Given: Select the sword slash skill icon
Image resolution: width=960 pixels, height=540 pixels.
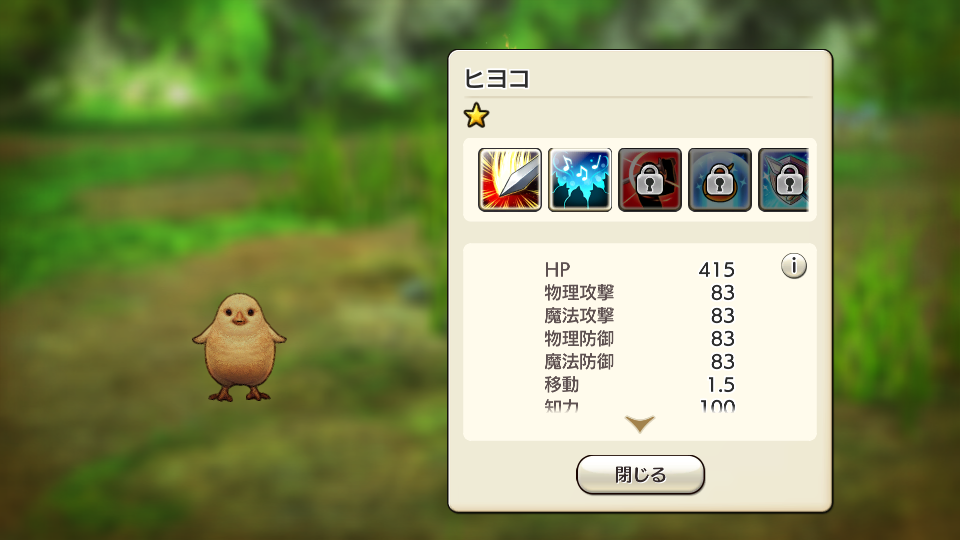Looking at the screenshot, I should pyautogui.click(x=509, y=179).
